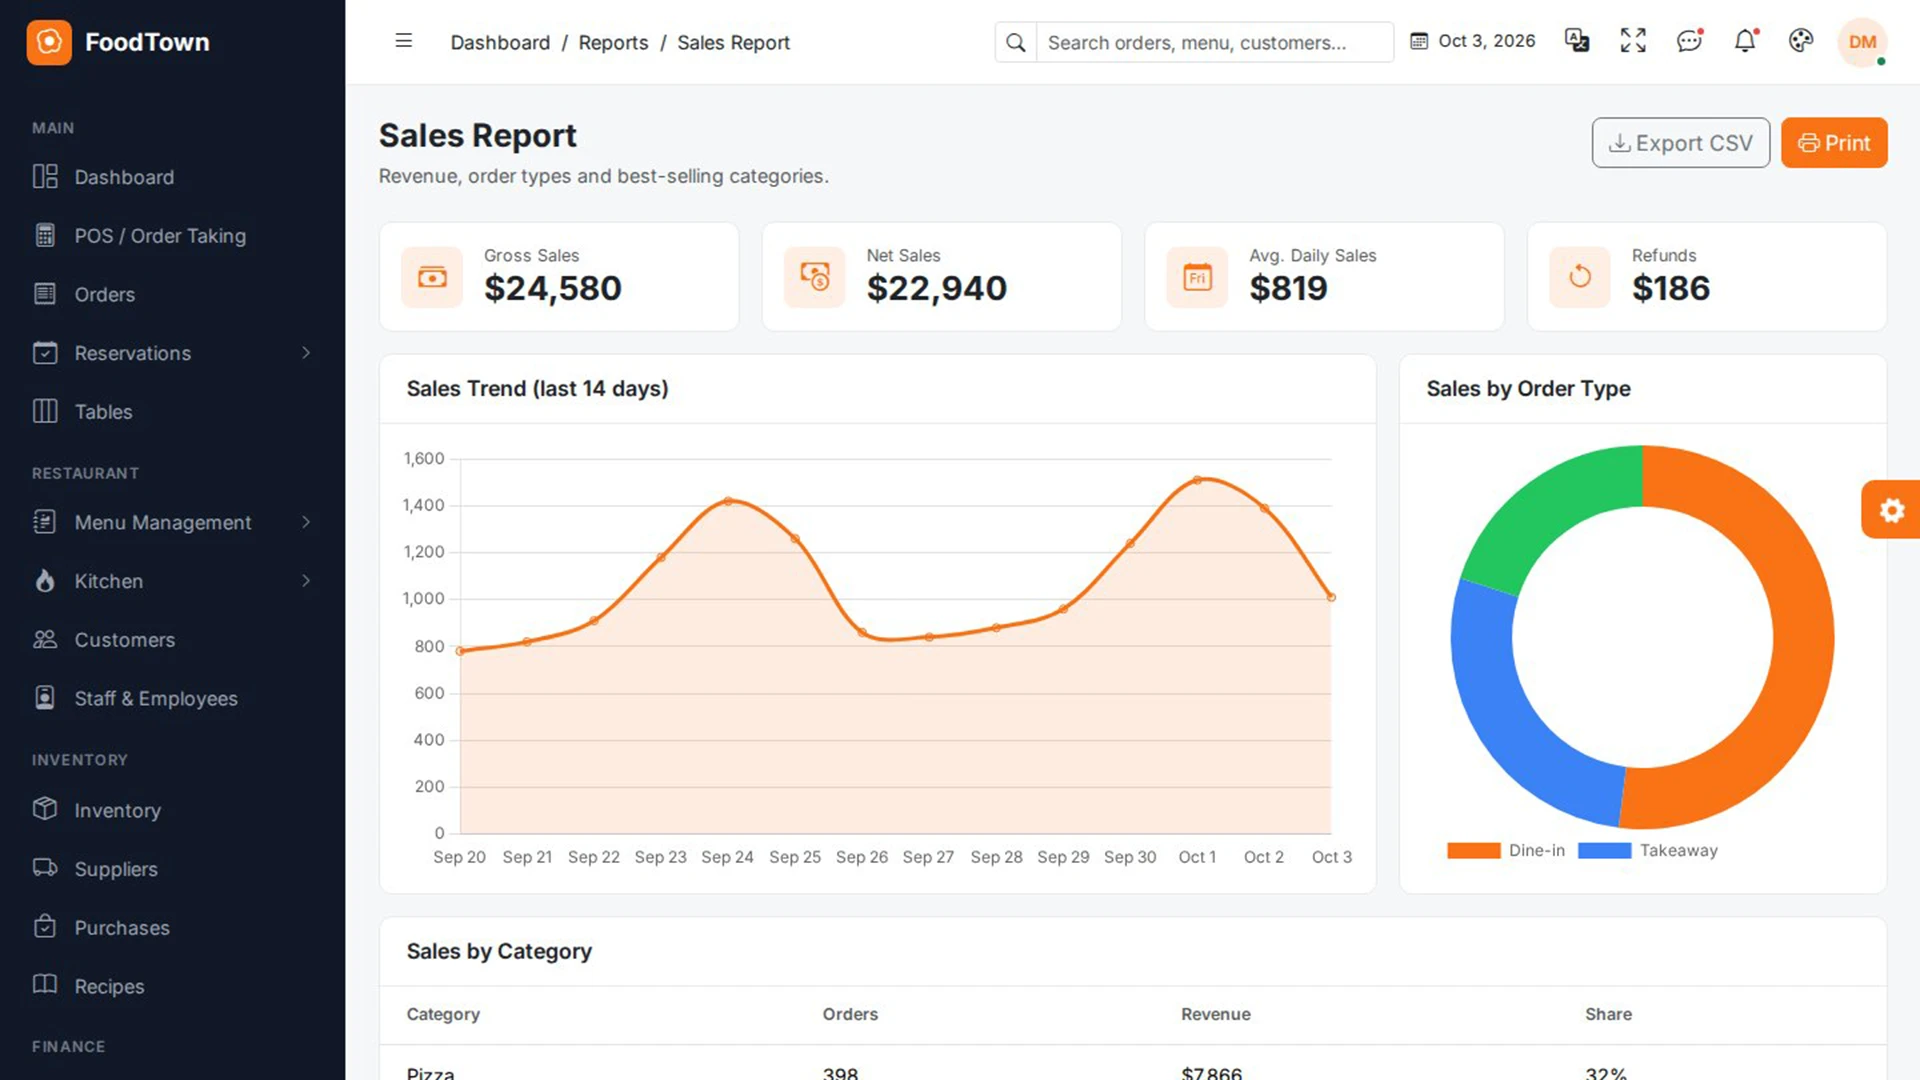The height and width of the screenshot is (1080, 1920).
Task: Click the search magnifier icon
Action: (1016, 42)
